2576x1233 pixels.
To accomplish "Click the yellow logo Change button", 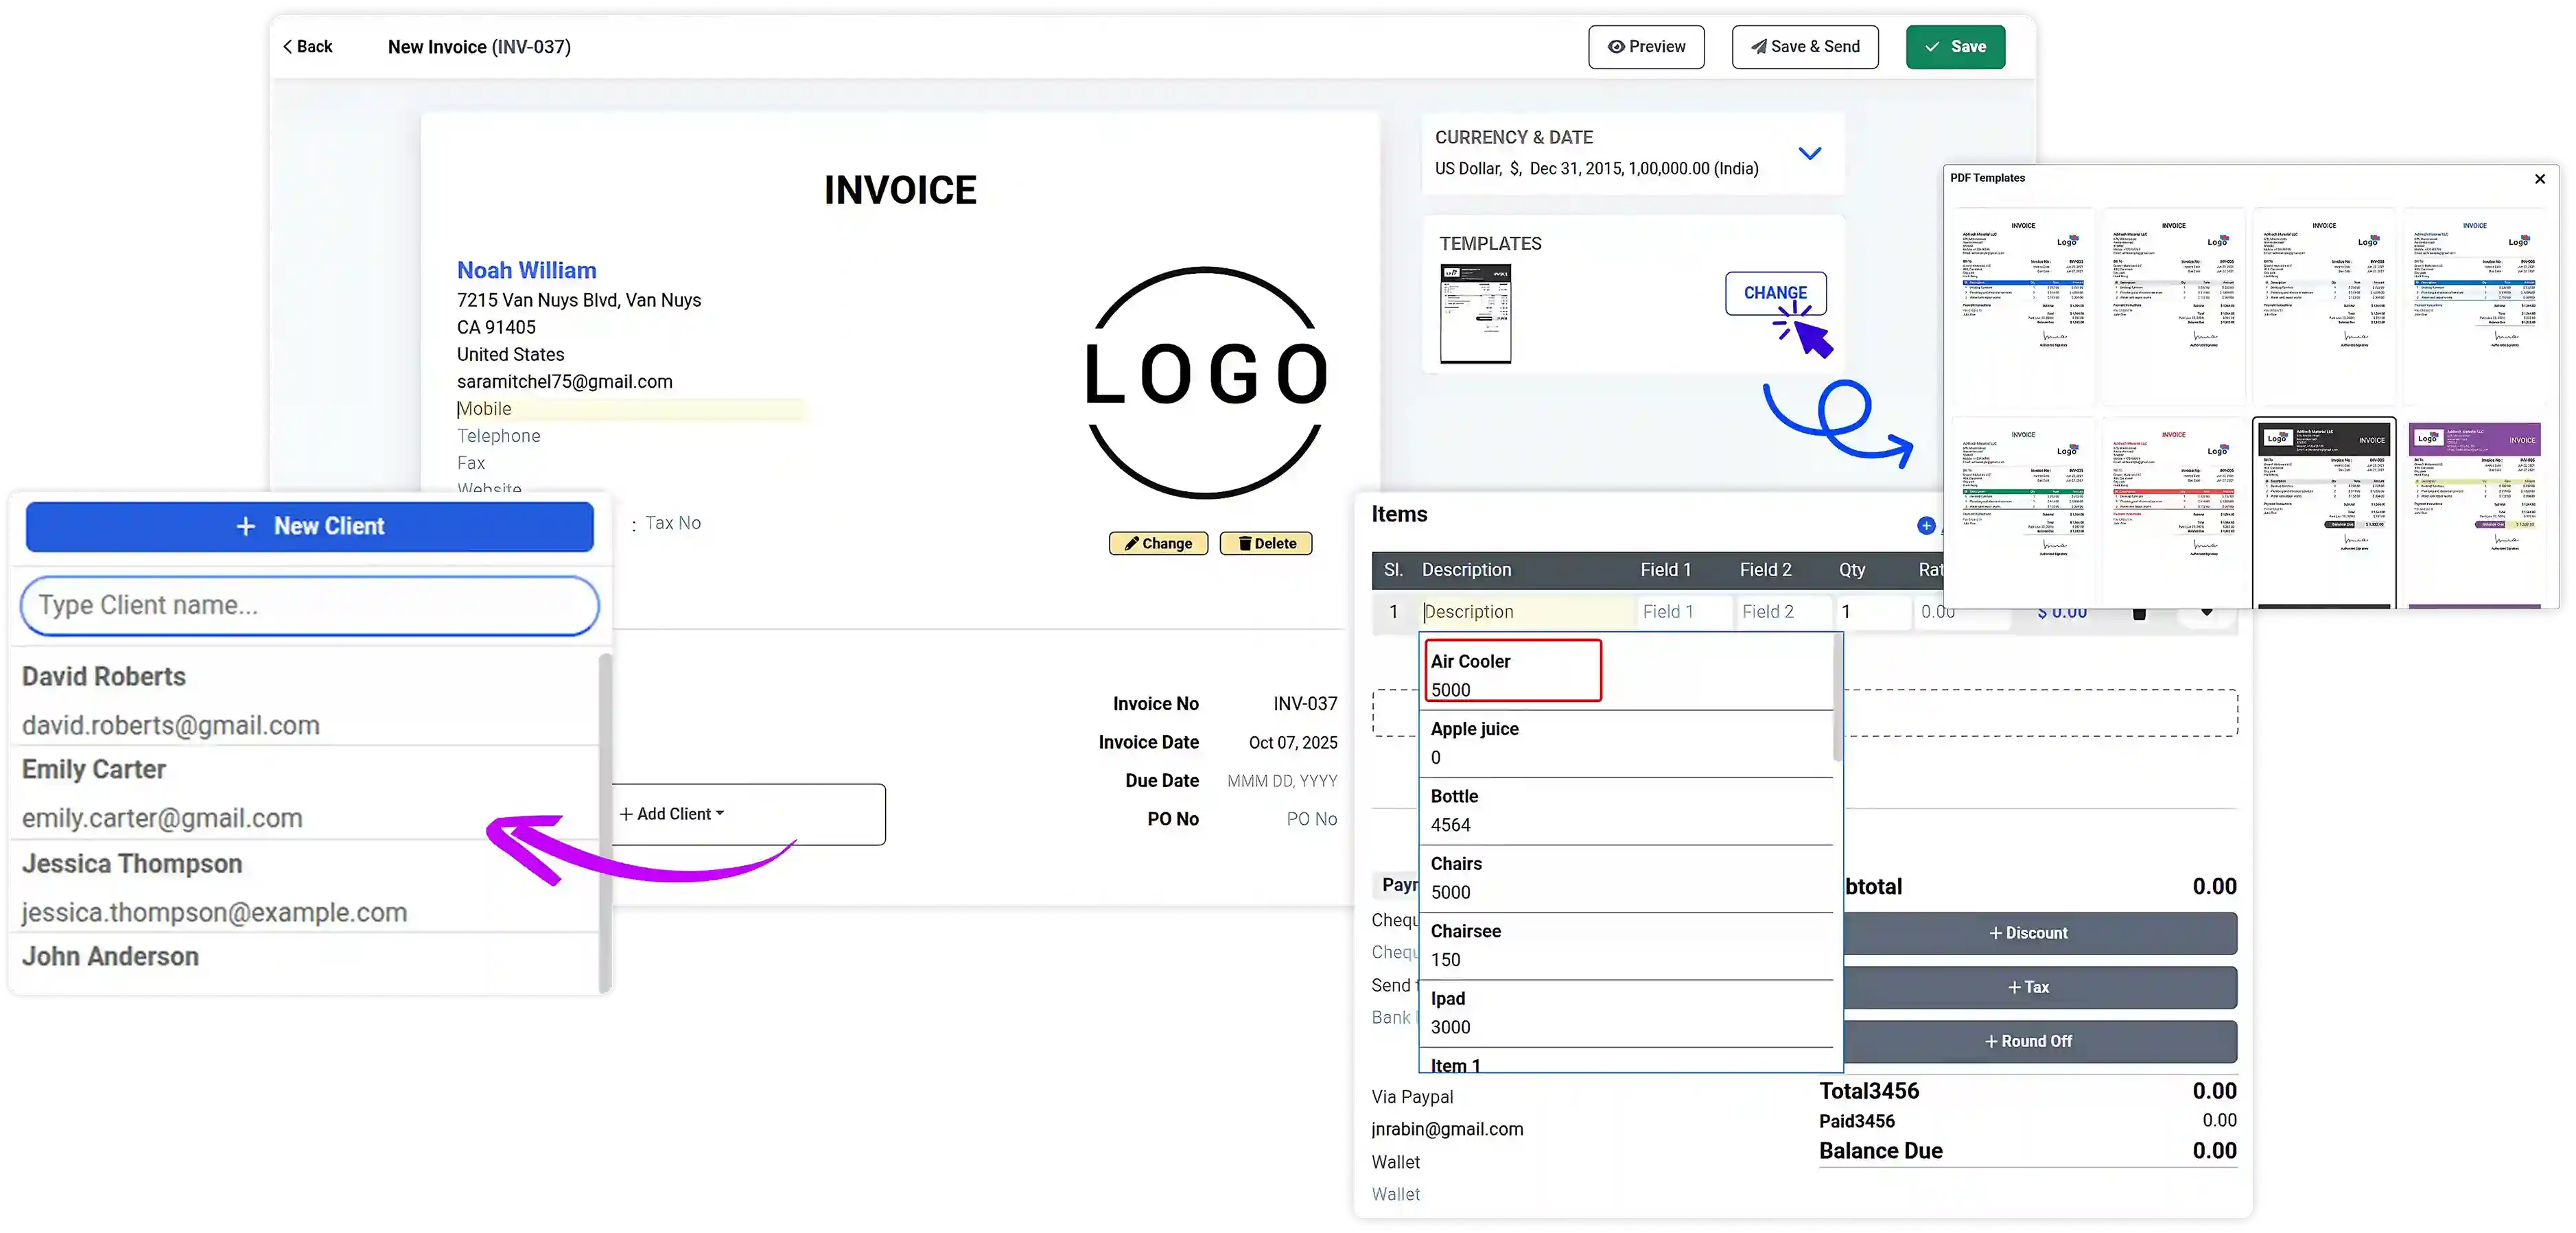I will 1158,543.
